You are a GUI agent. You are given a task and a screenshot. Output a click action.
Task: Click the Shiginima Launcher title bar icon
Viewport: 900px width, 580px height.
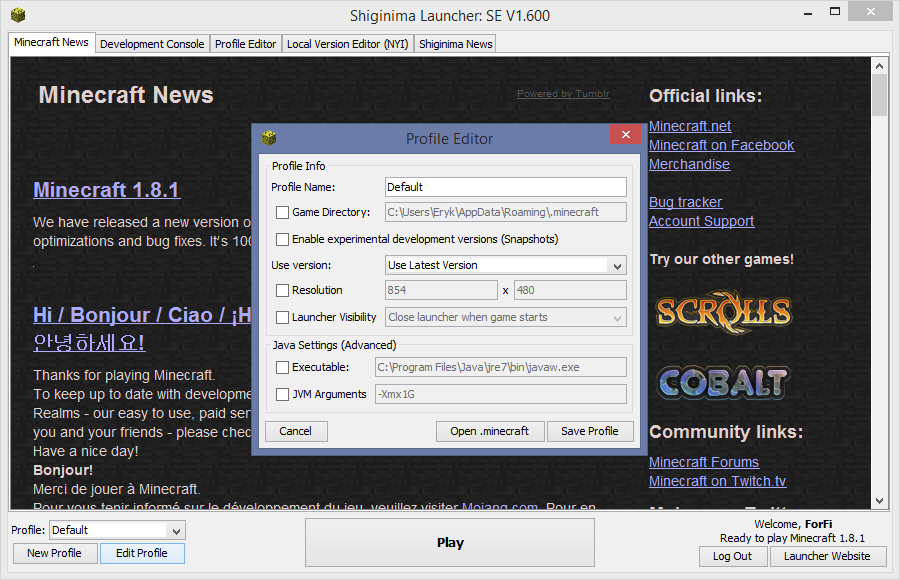18,15
